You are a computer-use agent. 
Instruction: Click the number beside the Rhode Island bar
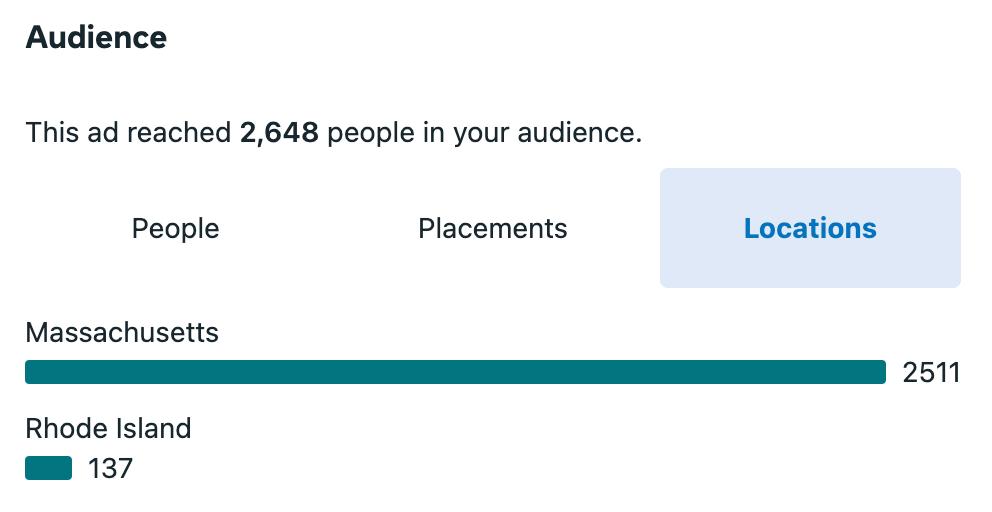click(110, 468)
